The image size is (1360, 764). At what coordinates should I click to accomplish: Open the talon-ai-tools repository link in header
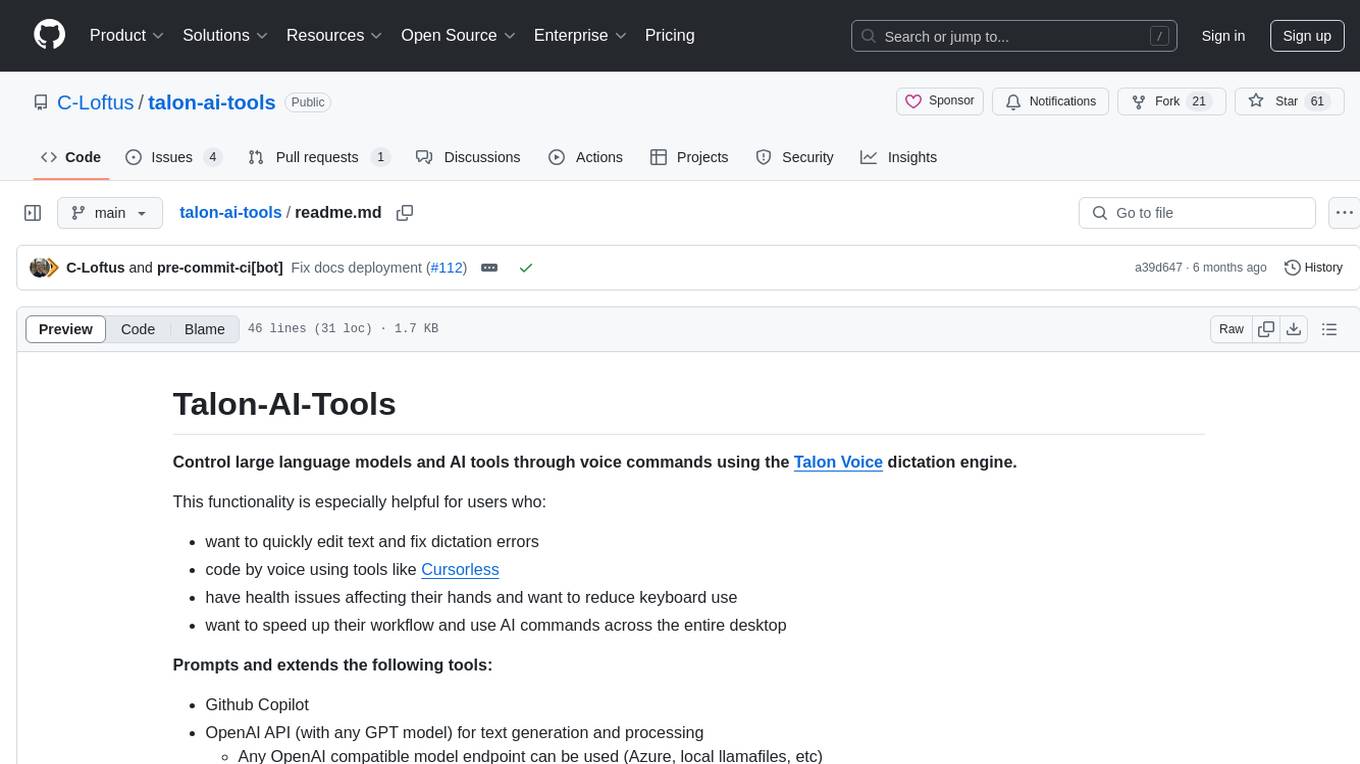212,102
